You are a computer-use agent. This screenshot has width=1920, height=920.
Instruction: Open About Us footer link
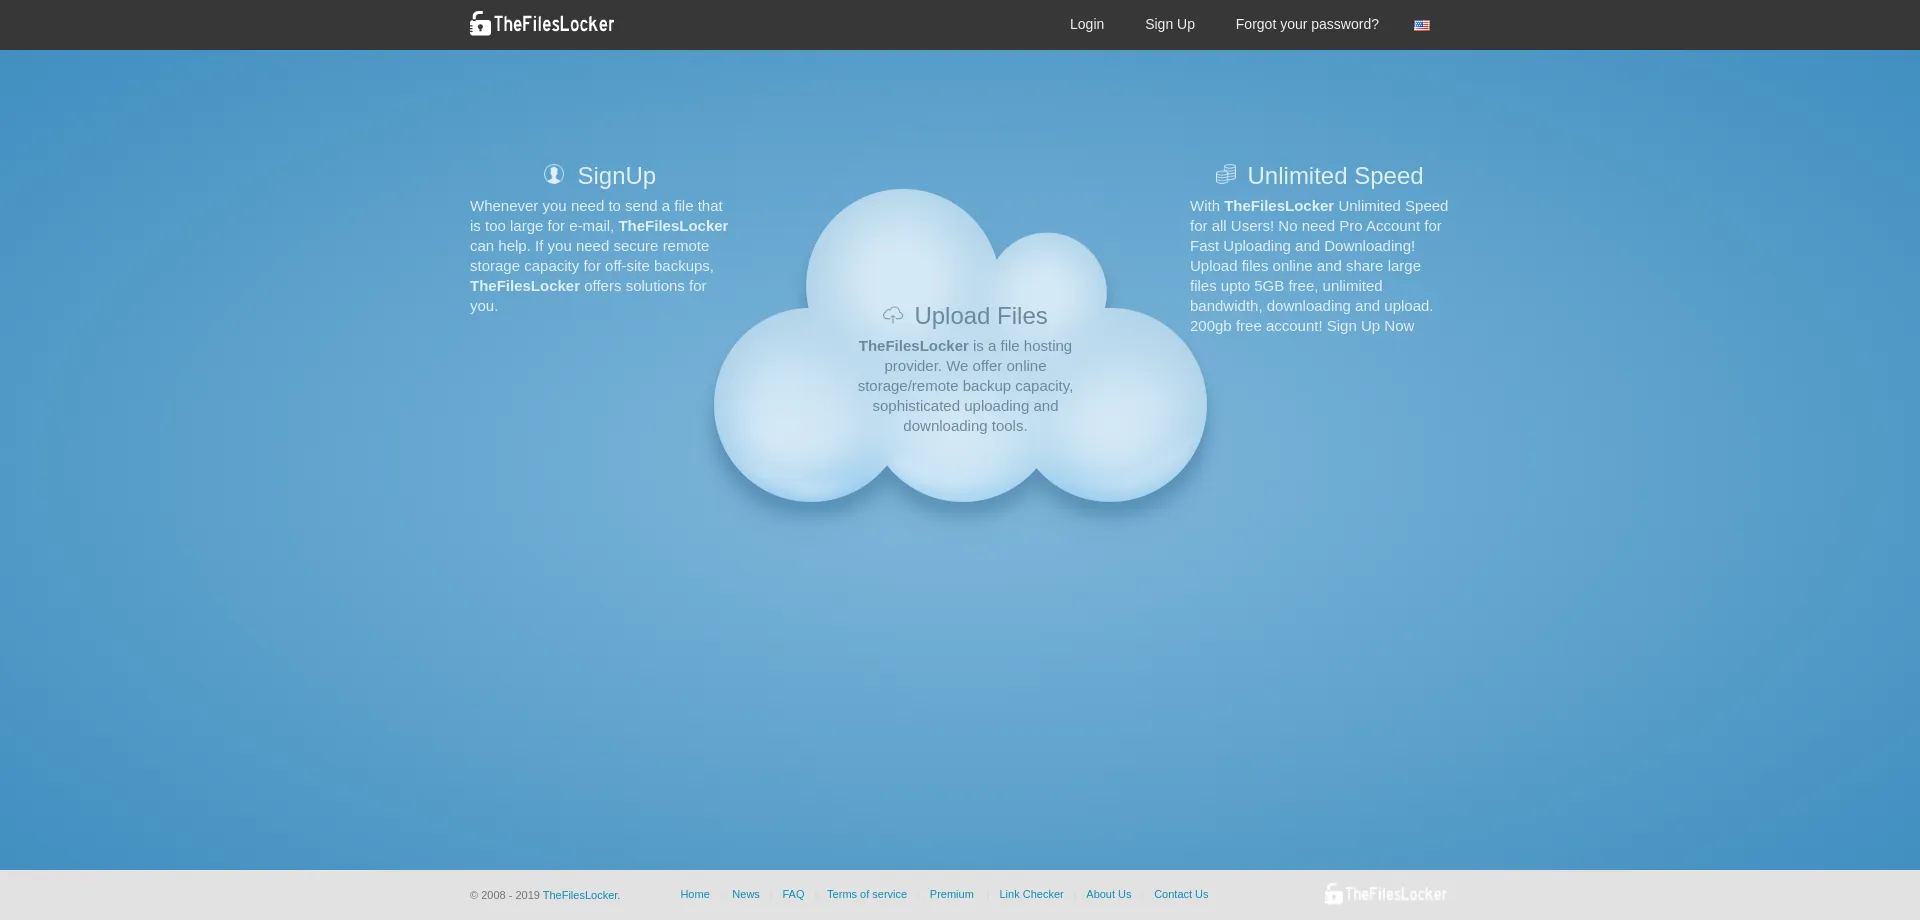(x=1109, y=894)
